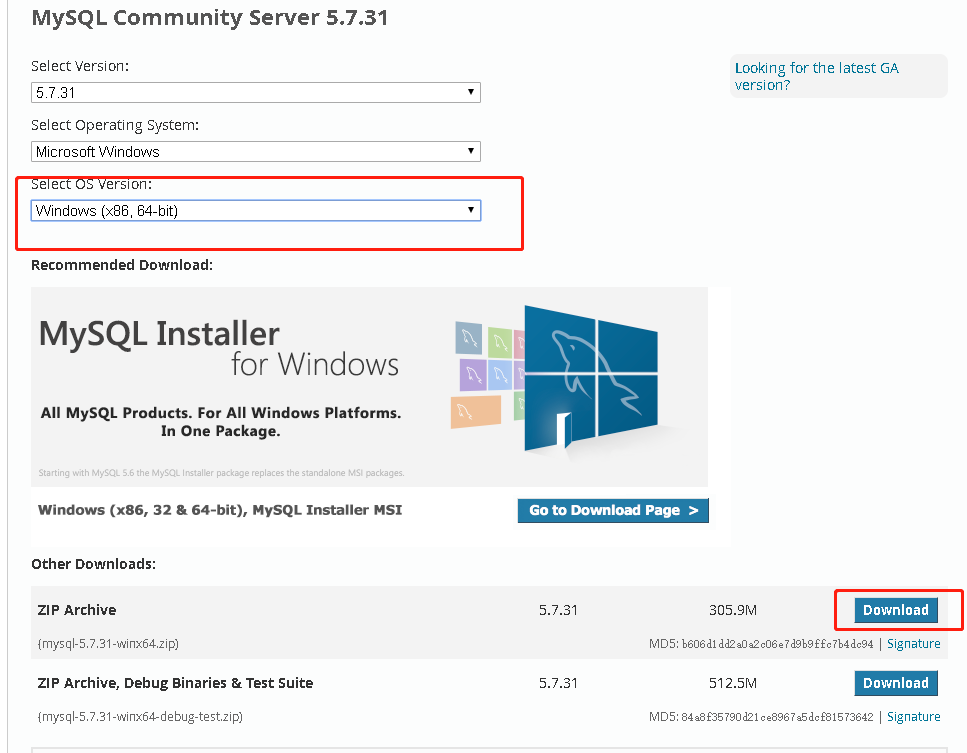The width and height of the screenshot is (967, 753).
Task: Click the 'ZIP Archive' title of the first download row
Action: (76, 611)
